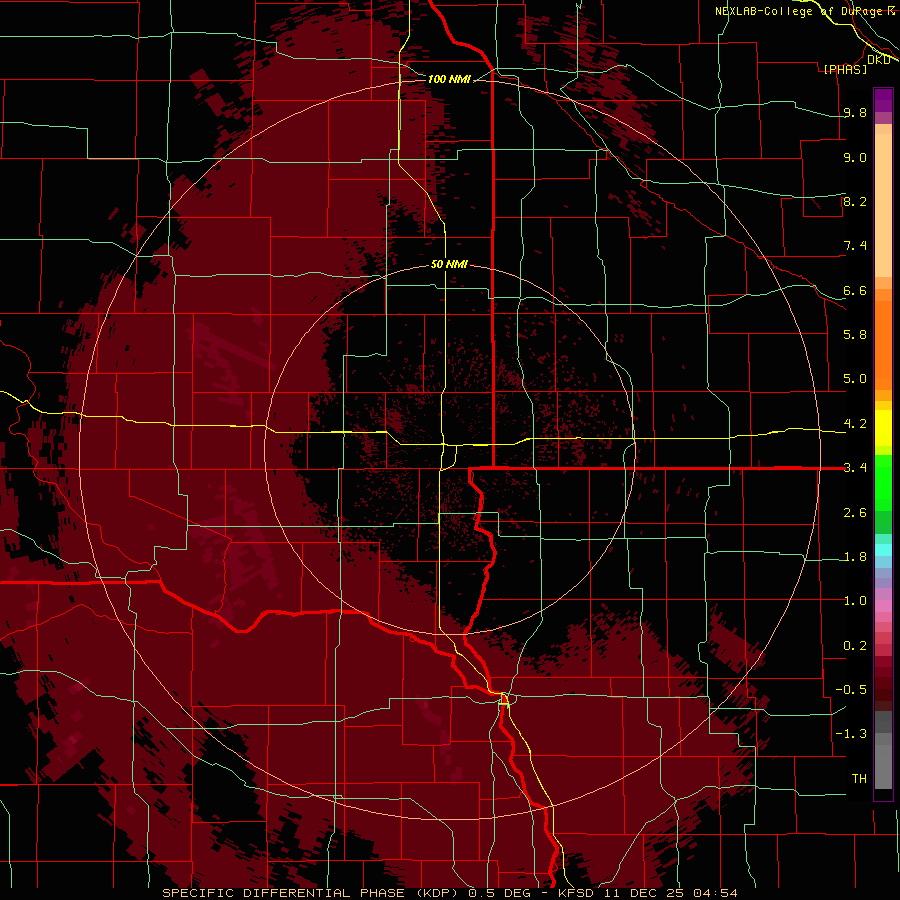Click the yellow segment of the color bar
This screenshot has height=900, width=900.
coord(883,428)
